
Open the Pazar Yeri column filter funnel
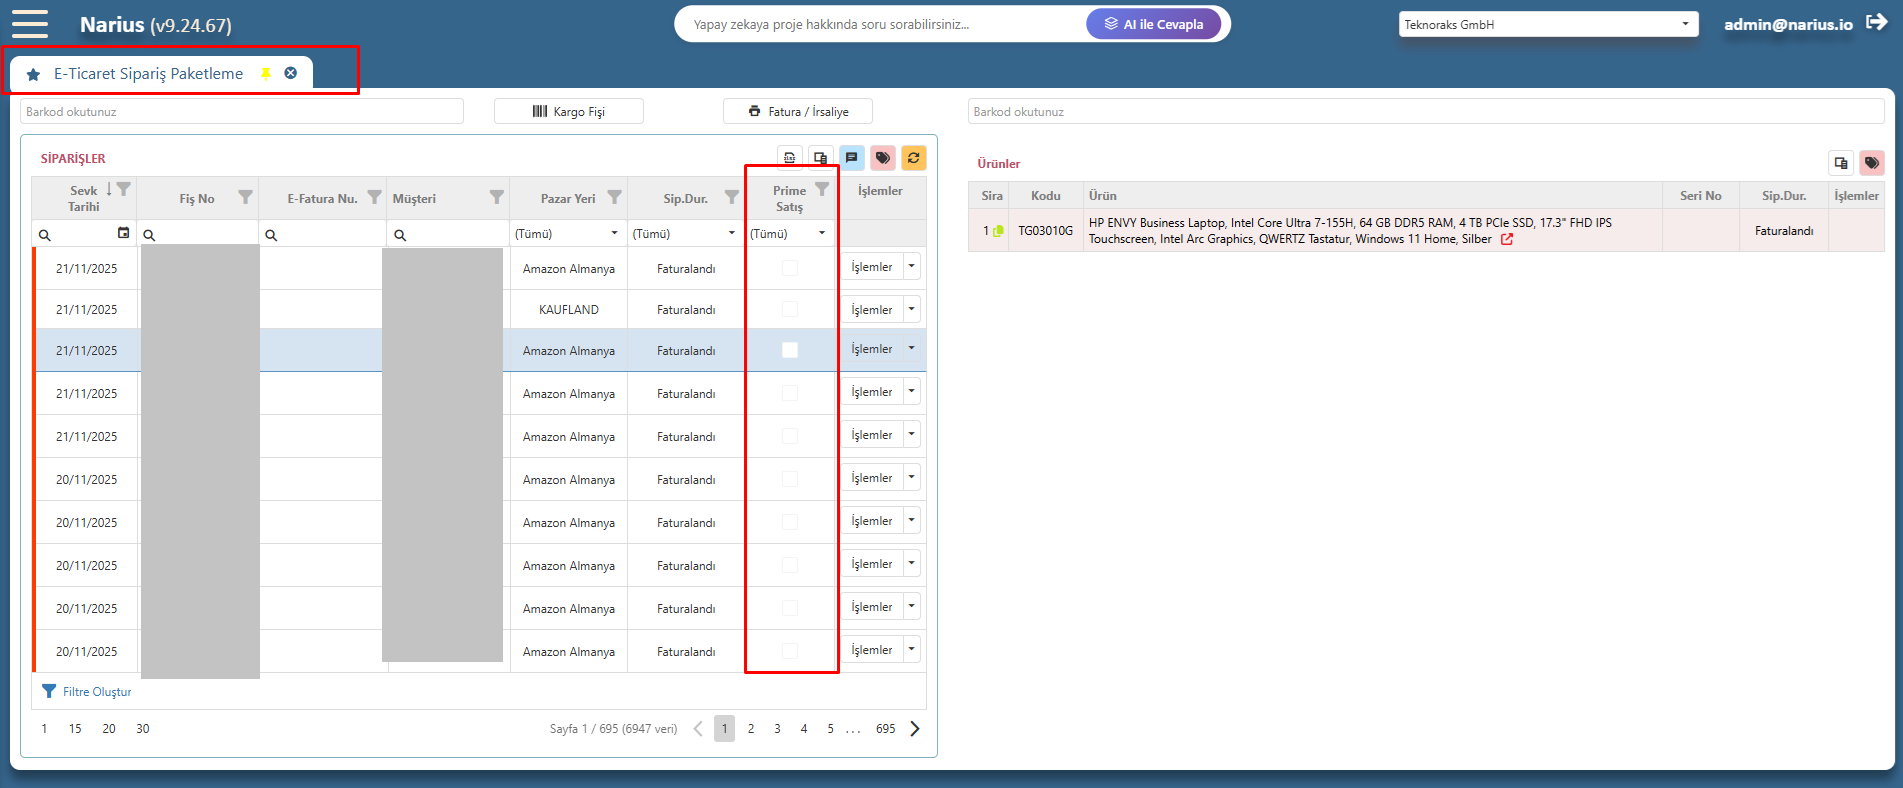click(x=614, y=197)
